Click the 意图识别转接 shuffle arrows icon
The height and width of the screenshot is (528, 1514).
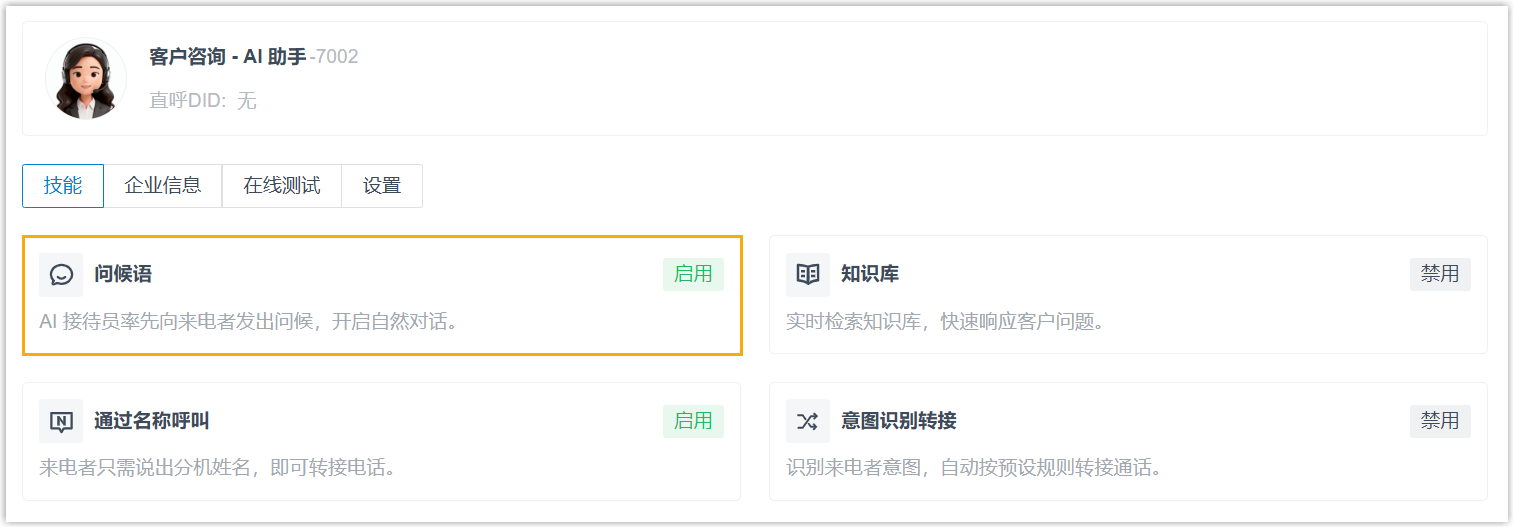click(807, 421)
